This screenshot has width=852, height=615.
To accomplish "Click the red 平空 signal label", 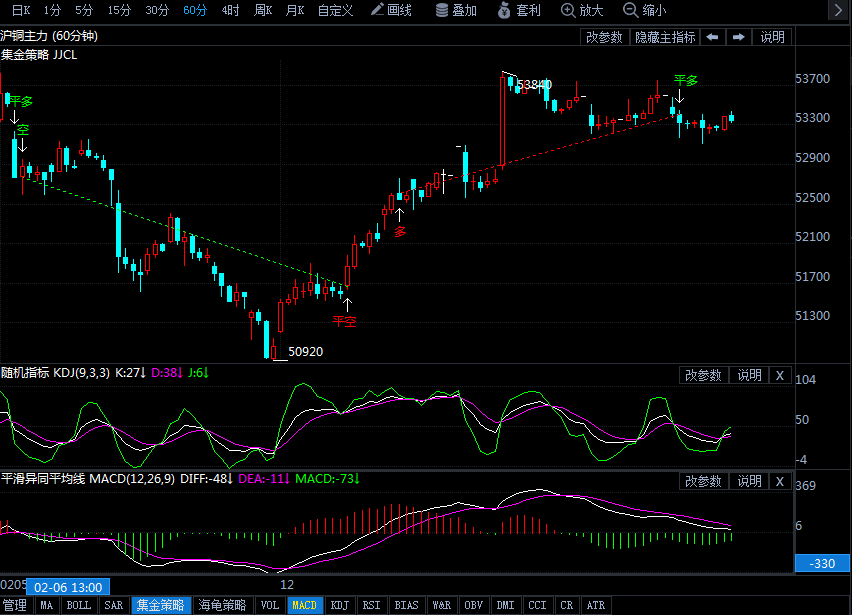I will click(x=344, y=322).
